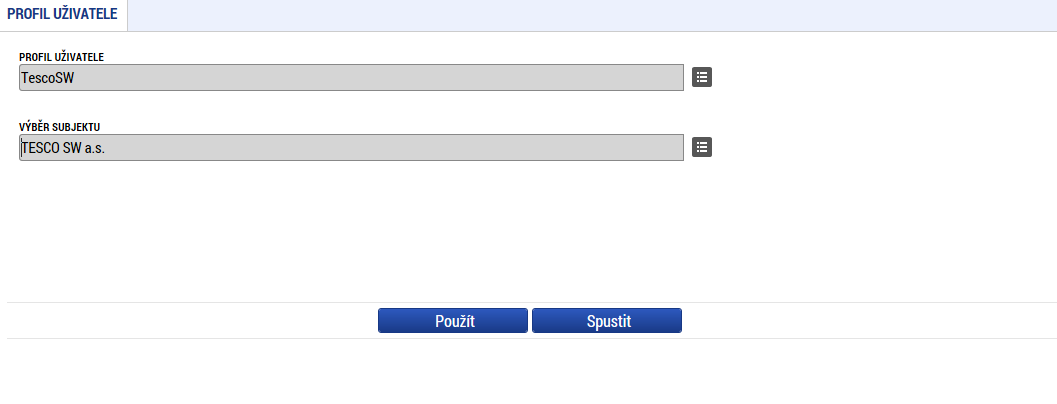Place cursor in the TESCO SW a.s. text box
Image resolution: width=1057 pixels, height=404 pixels.
click(351, 147)
